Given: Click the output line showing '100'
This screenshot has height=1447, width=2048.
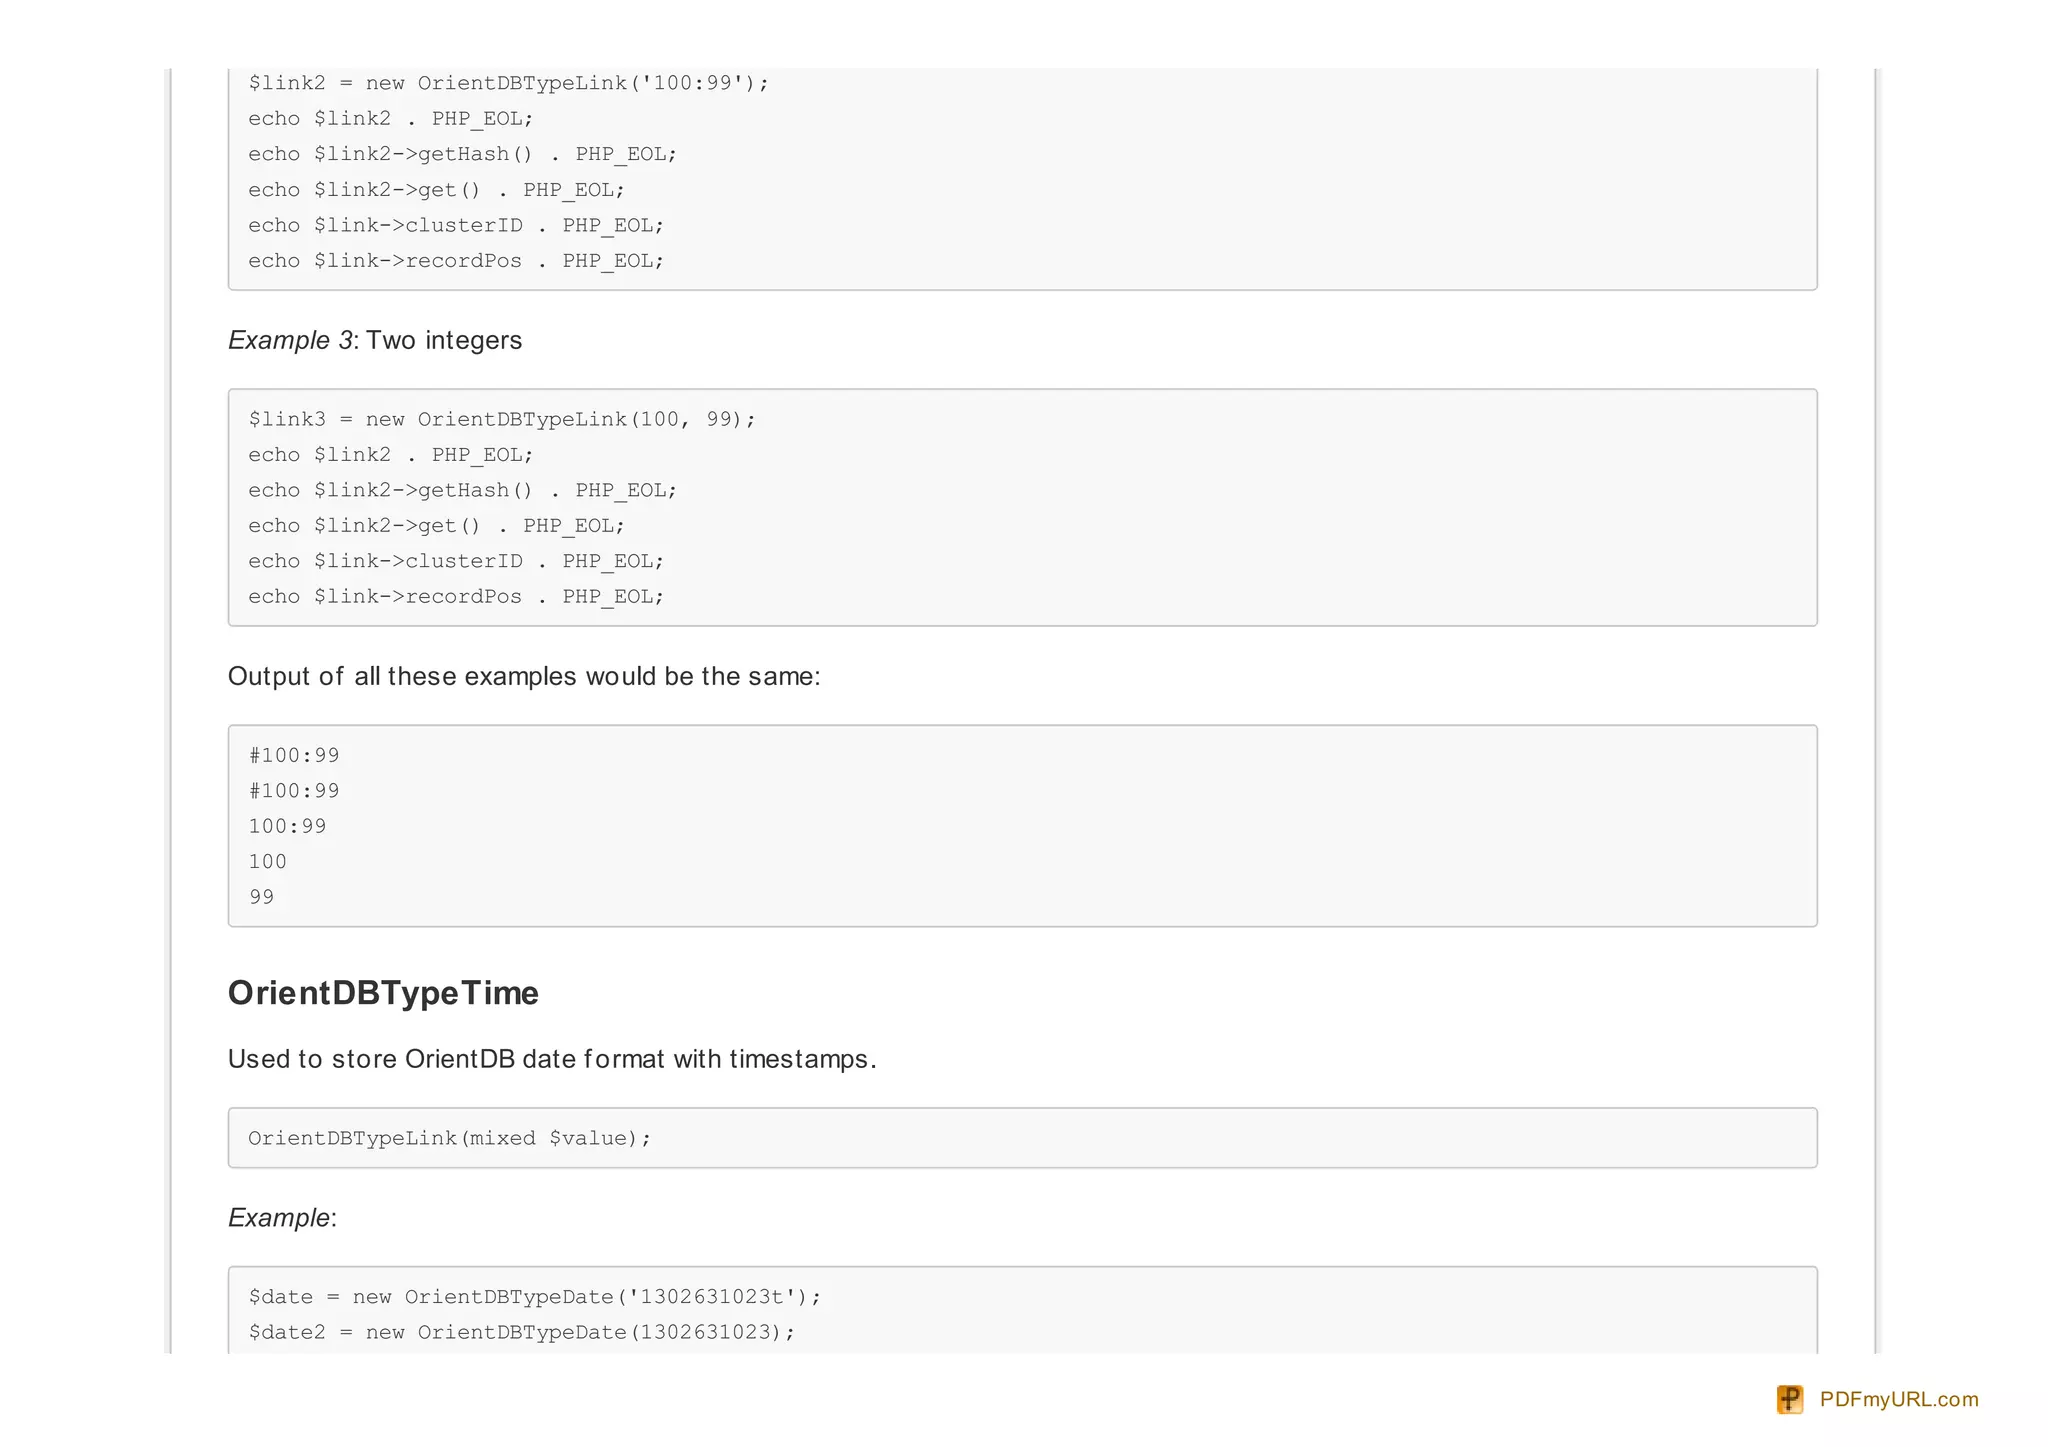Looking at the screenshot, I should 268,862.
